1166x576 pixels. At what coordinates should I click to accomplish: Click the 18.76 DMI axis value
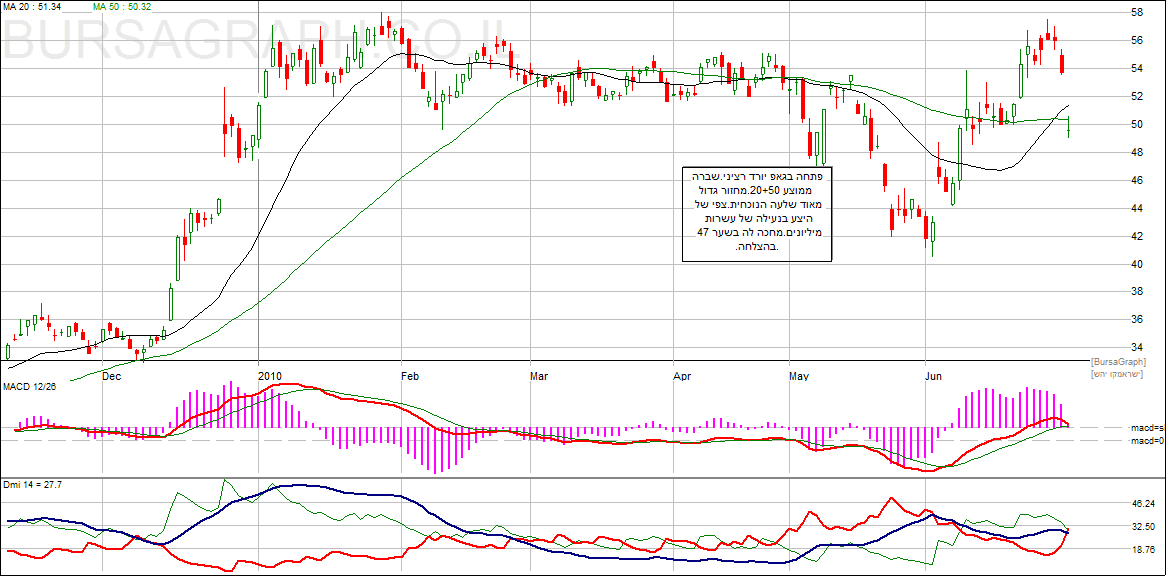point(1142,550)
